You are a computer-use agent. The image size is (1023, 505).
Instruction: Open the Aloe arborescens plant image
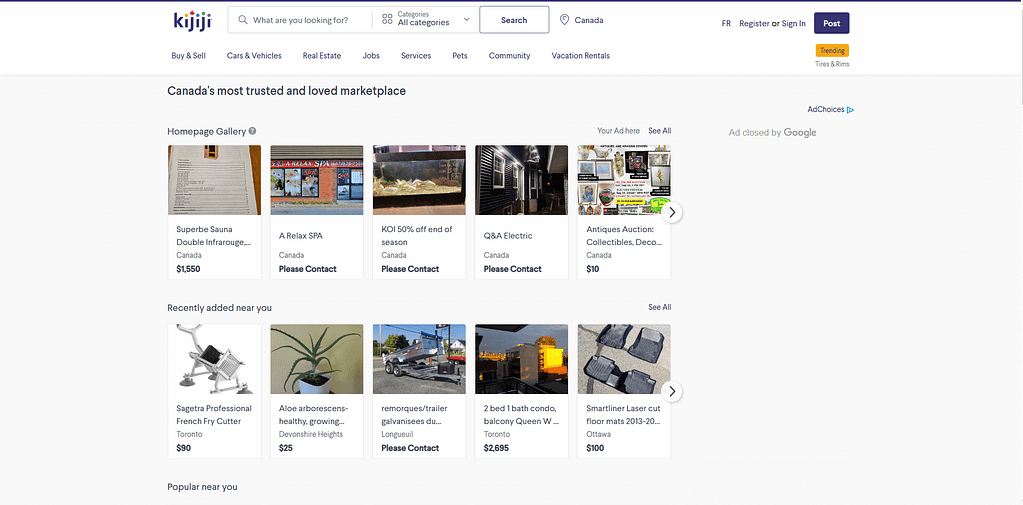tap(317, 360)
